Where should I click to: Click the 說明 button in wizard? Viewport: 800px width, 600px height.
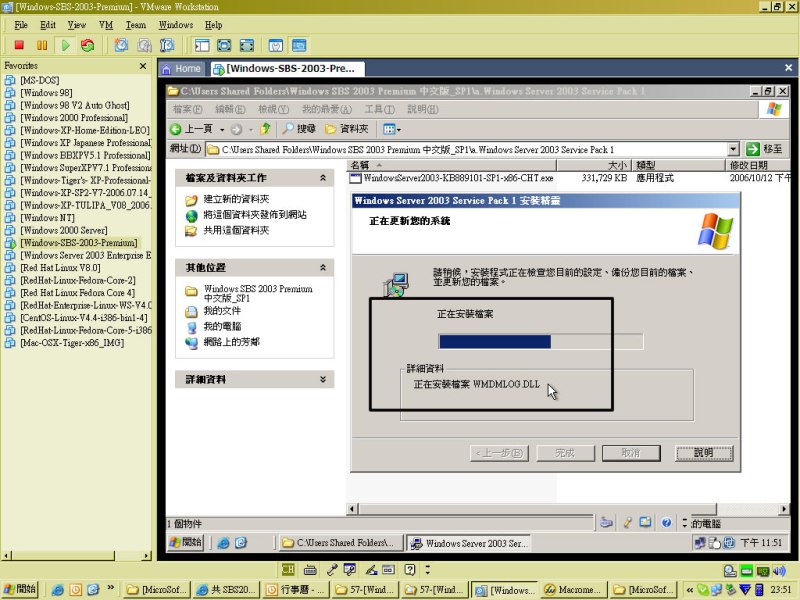[x=704, y=453]
